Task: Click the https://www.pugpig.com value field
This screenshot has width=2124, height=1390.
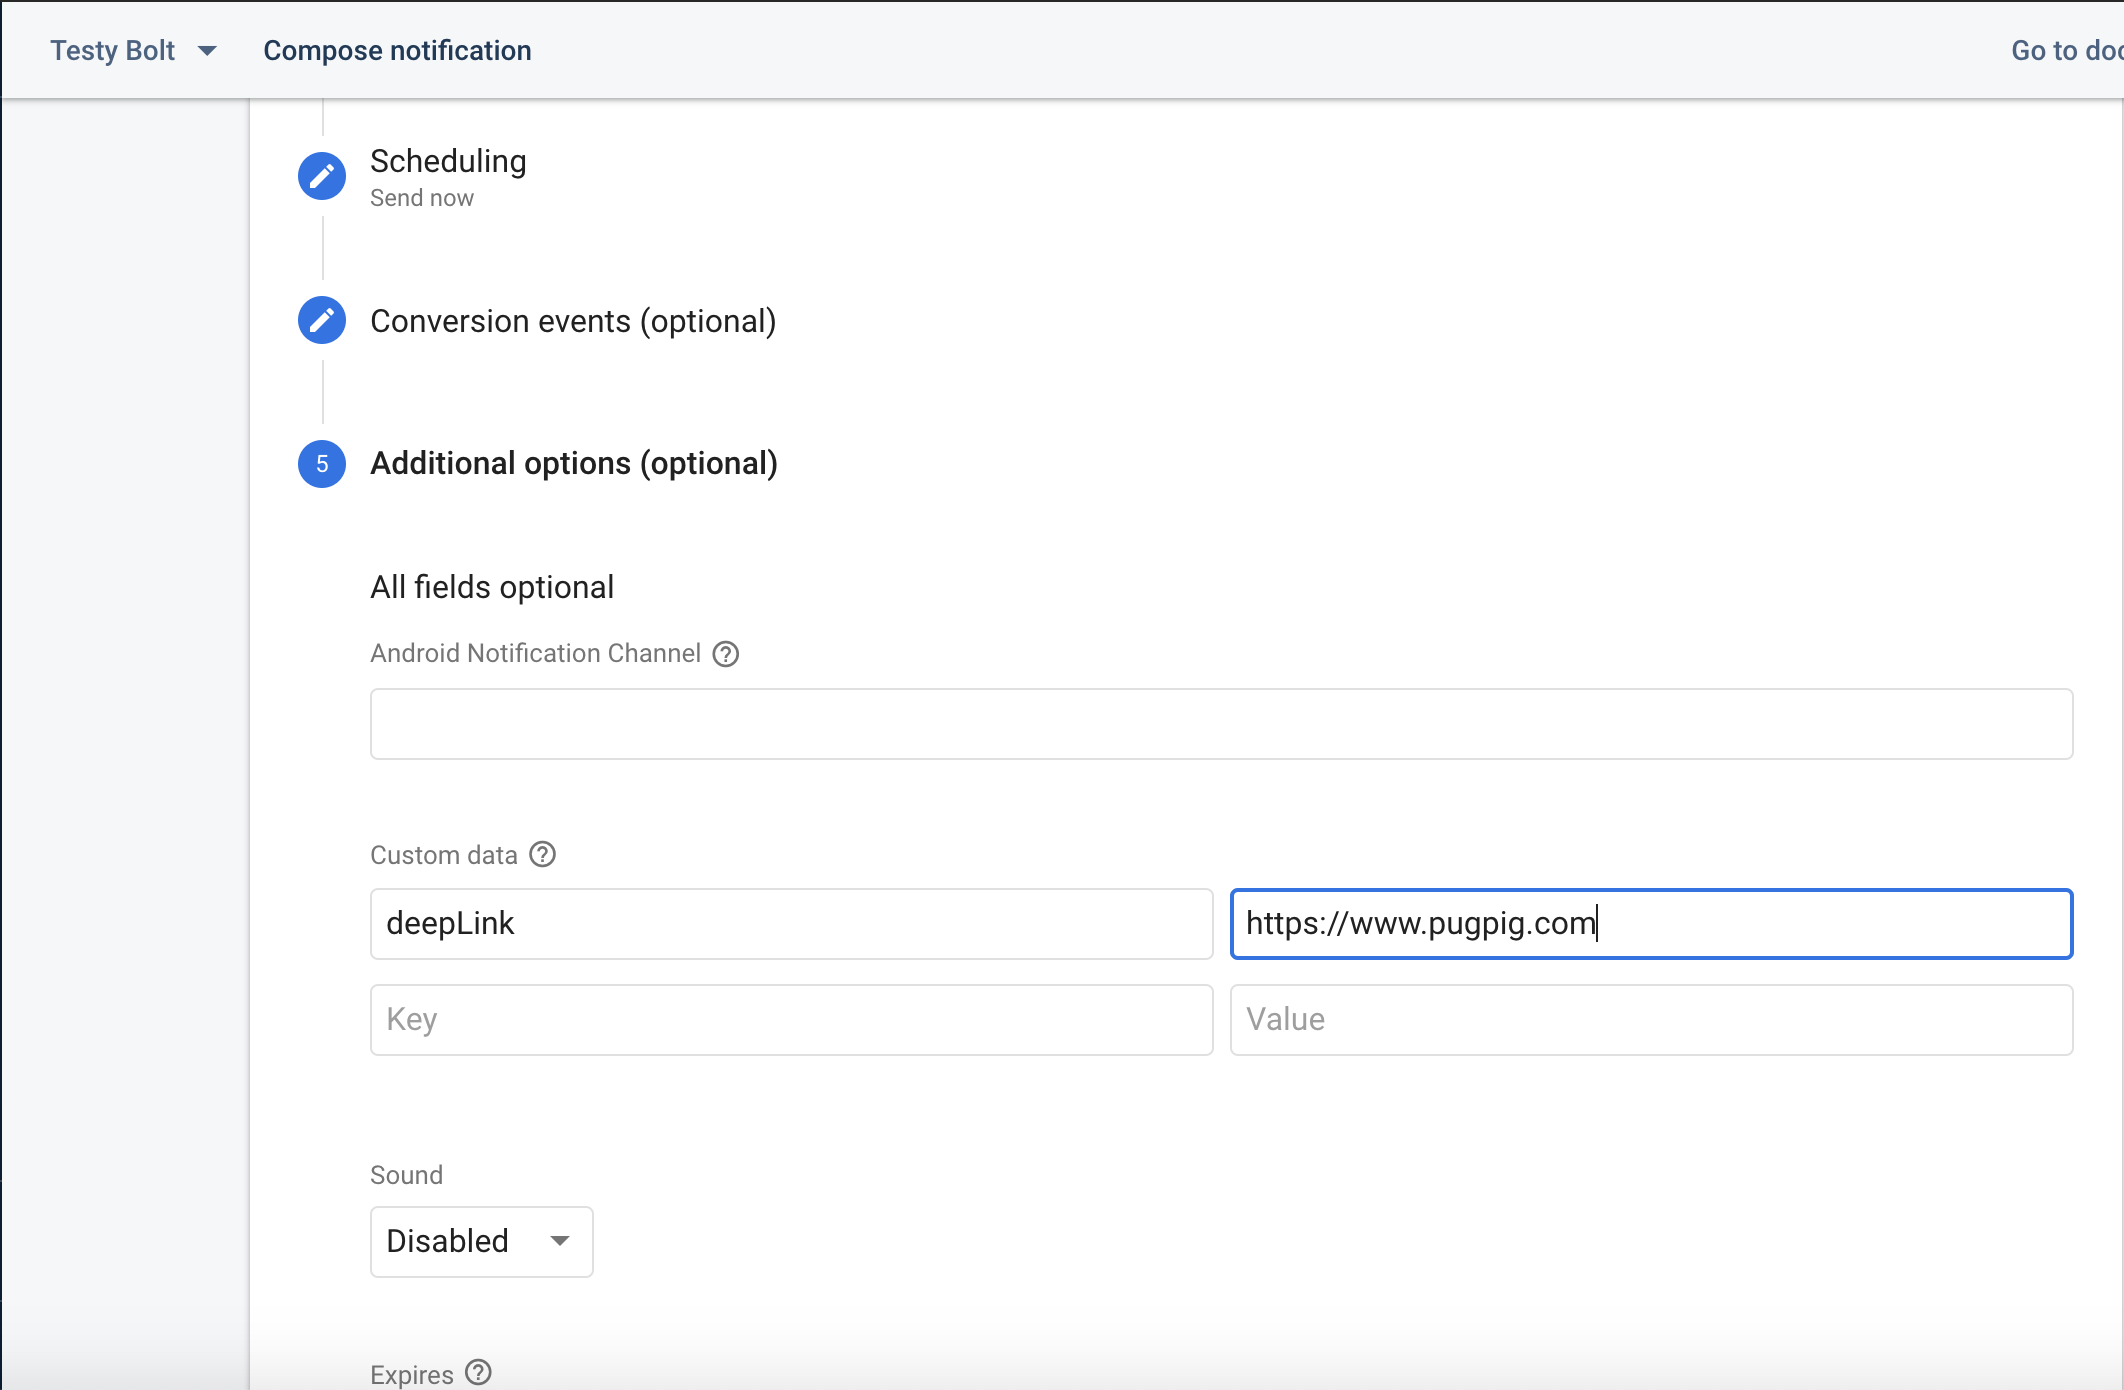Action: tap(1651, 924)
